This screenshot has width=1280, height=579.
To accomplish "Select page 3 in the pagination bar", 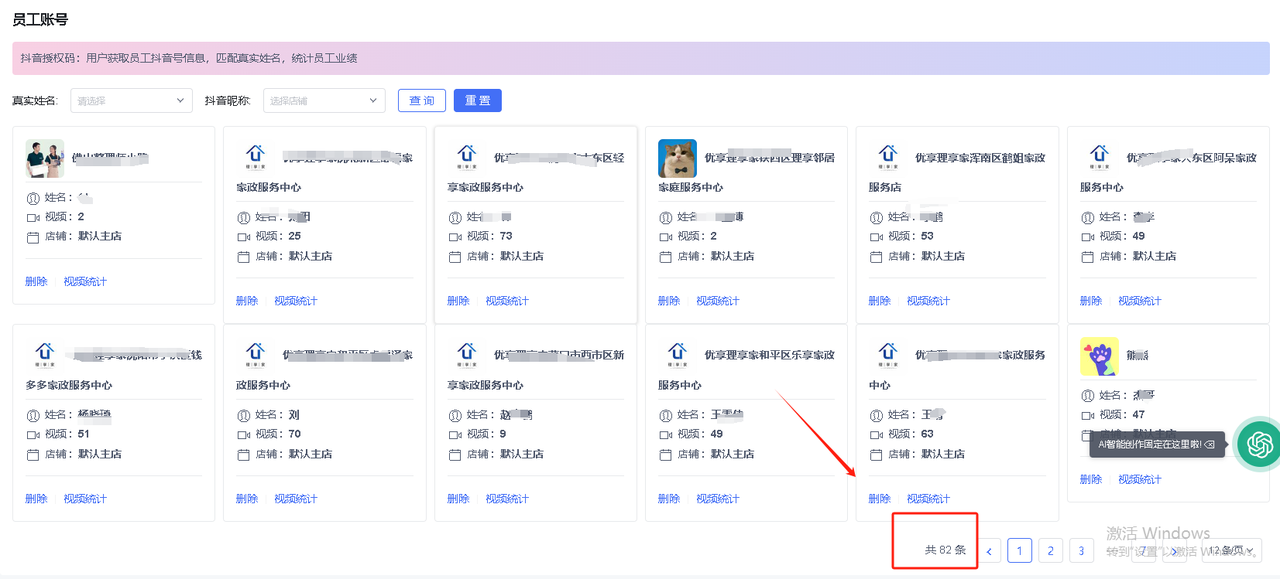I will tap(1081, 550).
